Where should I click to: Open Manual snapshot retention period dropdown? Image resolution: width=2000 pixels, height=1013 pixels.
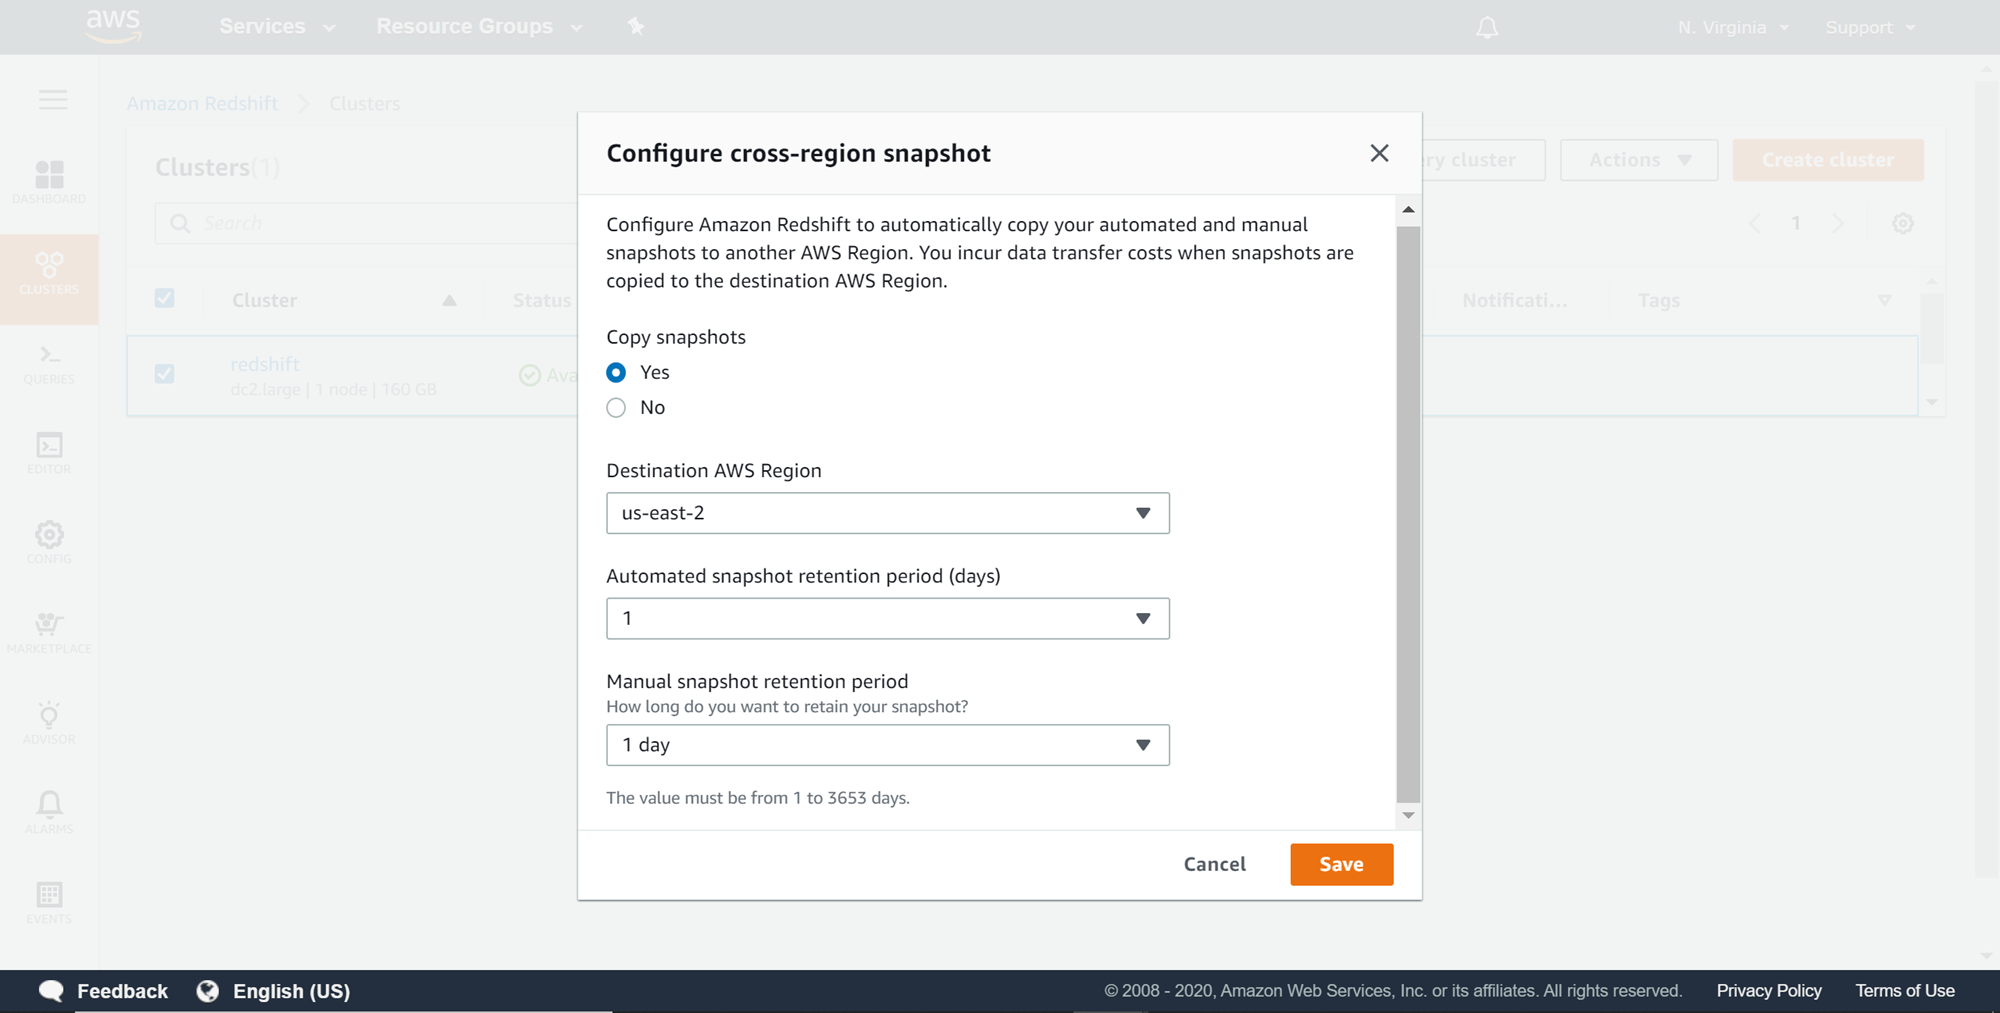[x=887, y=745]
